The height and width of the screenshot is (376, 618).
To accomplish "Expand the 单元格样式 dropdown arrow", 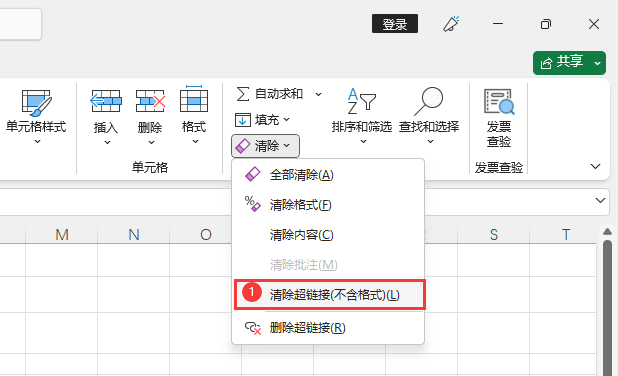I will (37, 141).
